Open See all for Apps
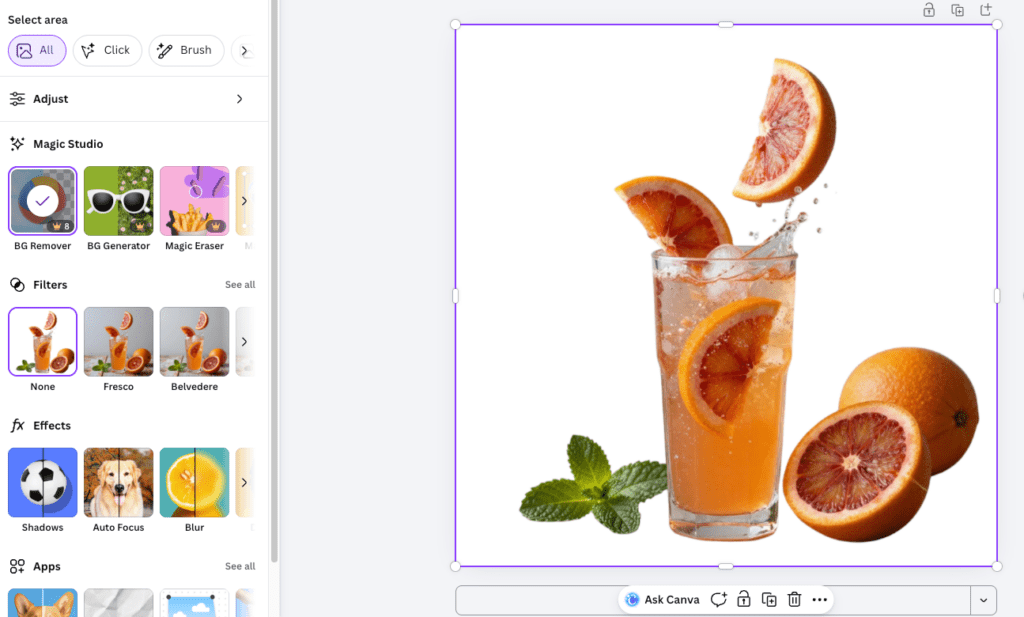The image size is (1024, 617). [240, 566]
